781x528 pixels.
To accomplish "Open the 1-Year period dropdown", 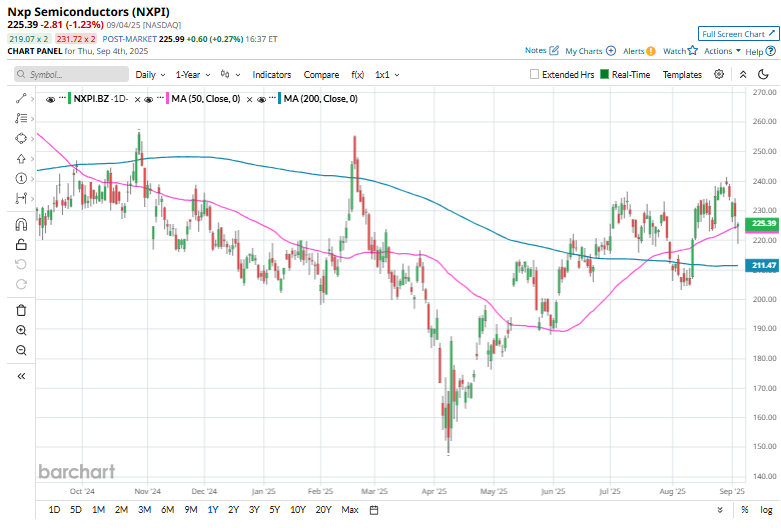I will (x=193, y=74).
